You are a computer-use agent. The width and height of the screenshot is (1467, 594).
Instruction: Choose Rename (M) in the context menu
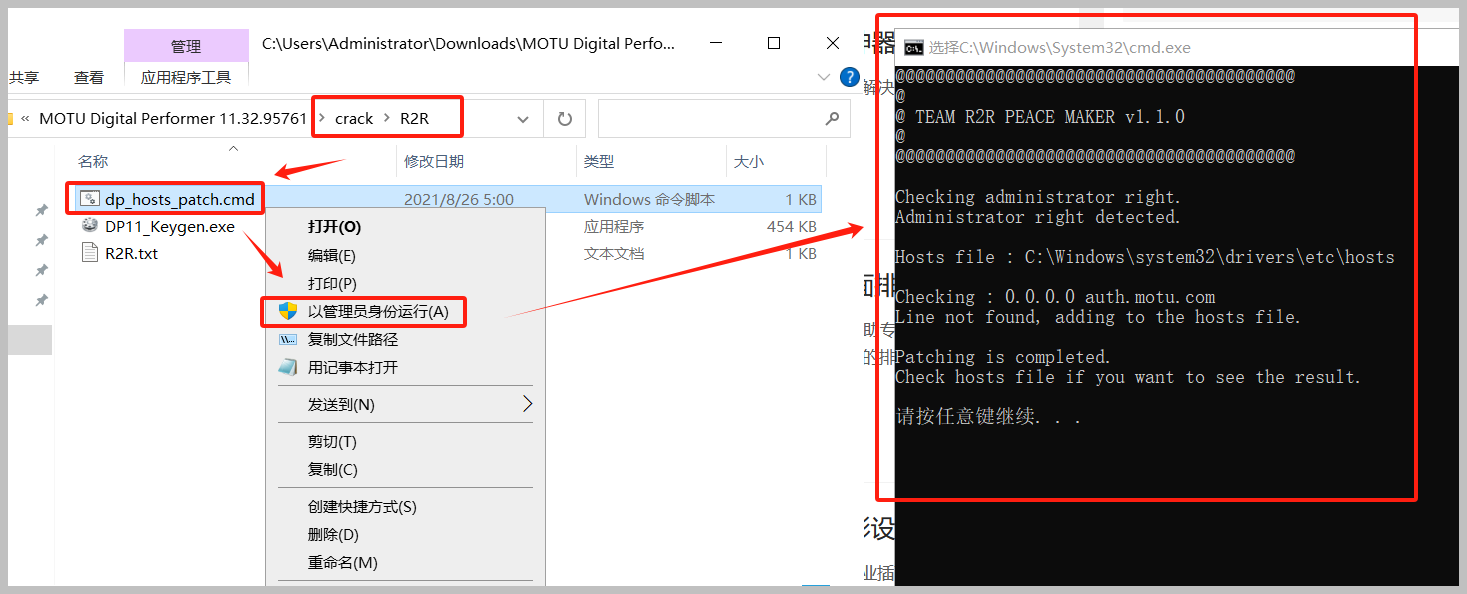pyautogui.click(x=343, y=563)
